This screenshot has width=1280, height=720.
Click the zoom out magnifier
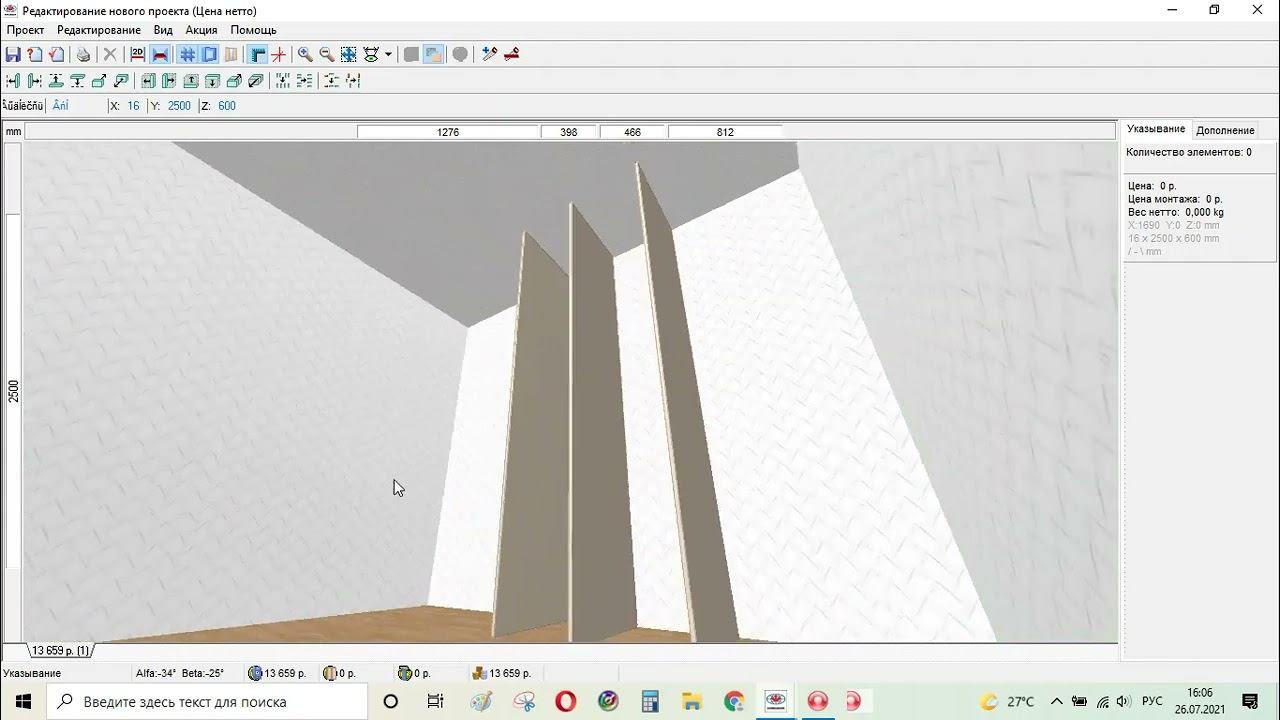327,54
